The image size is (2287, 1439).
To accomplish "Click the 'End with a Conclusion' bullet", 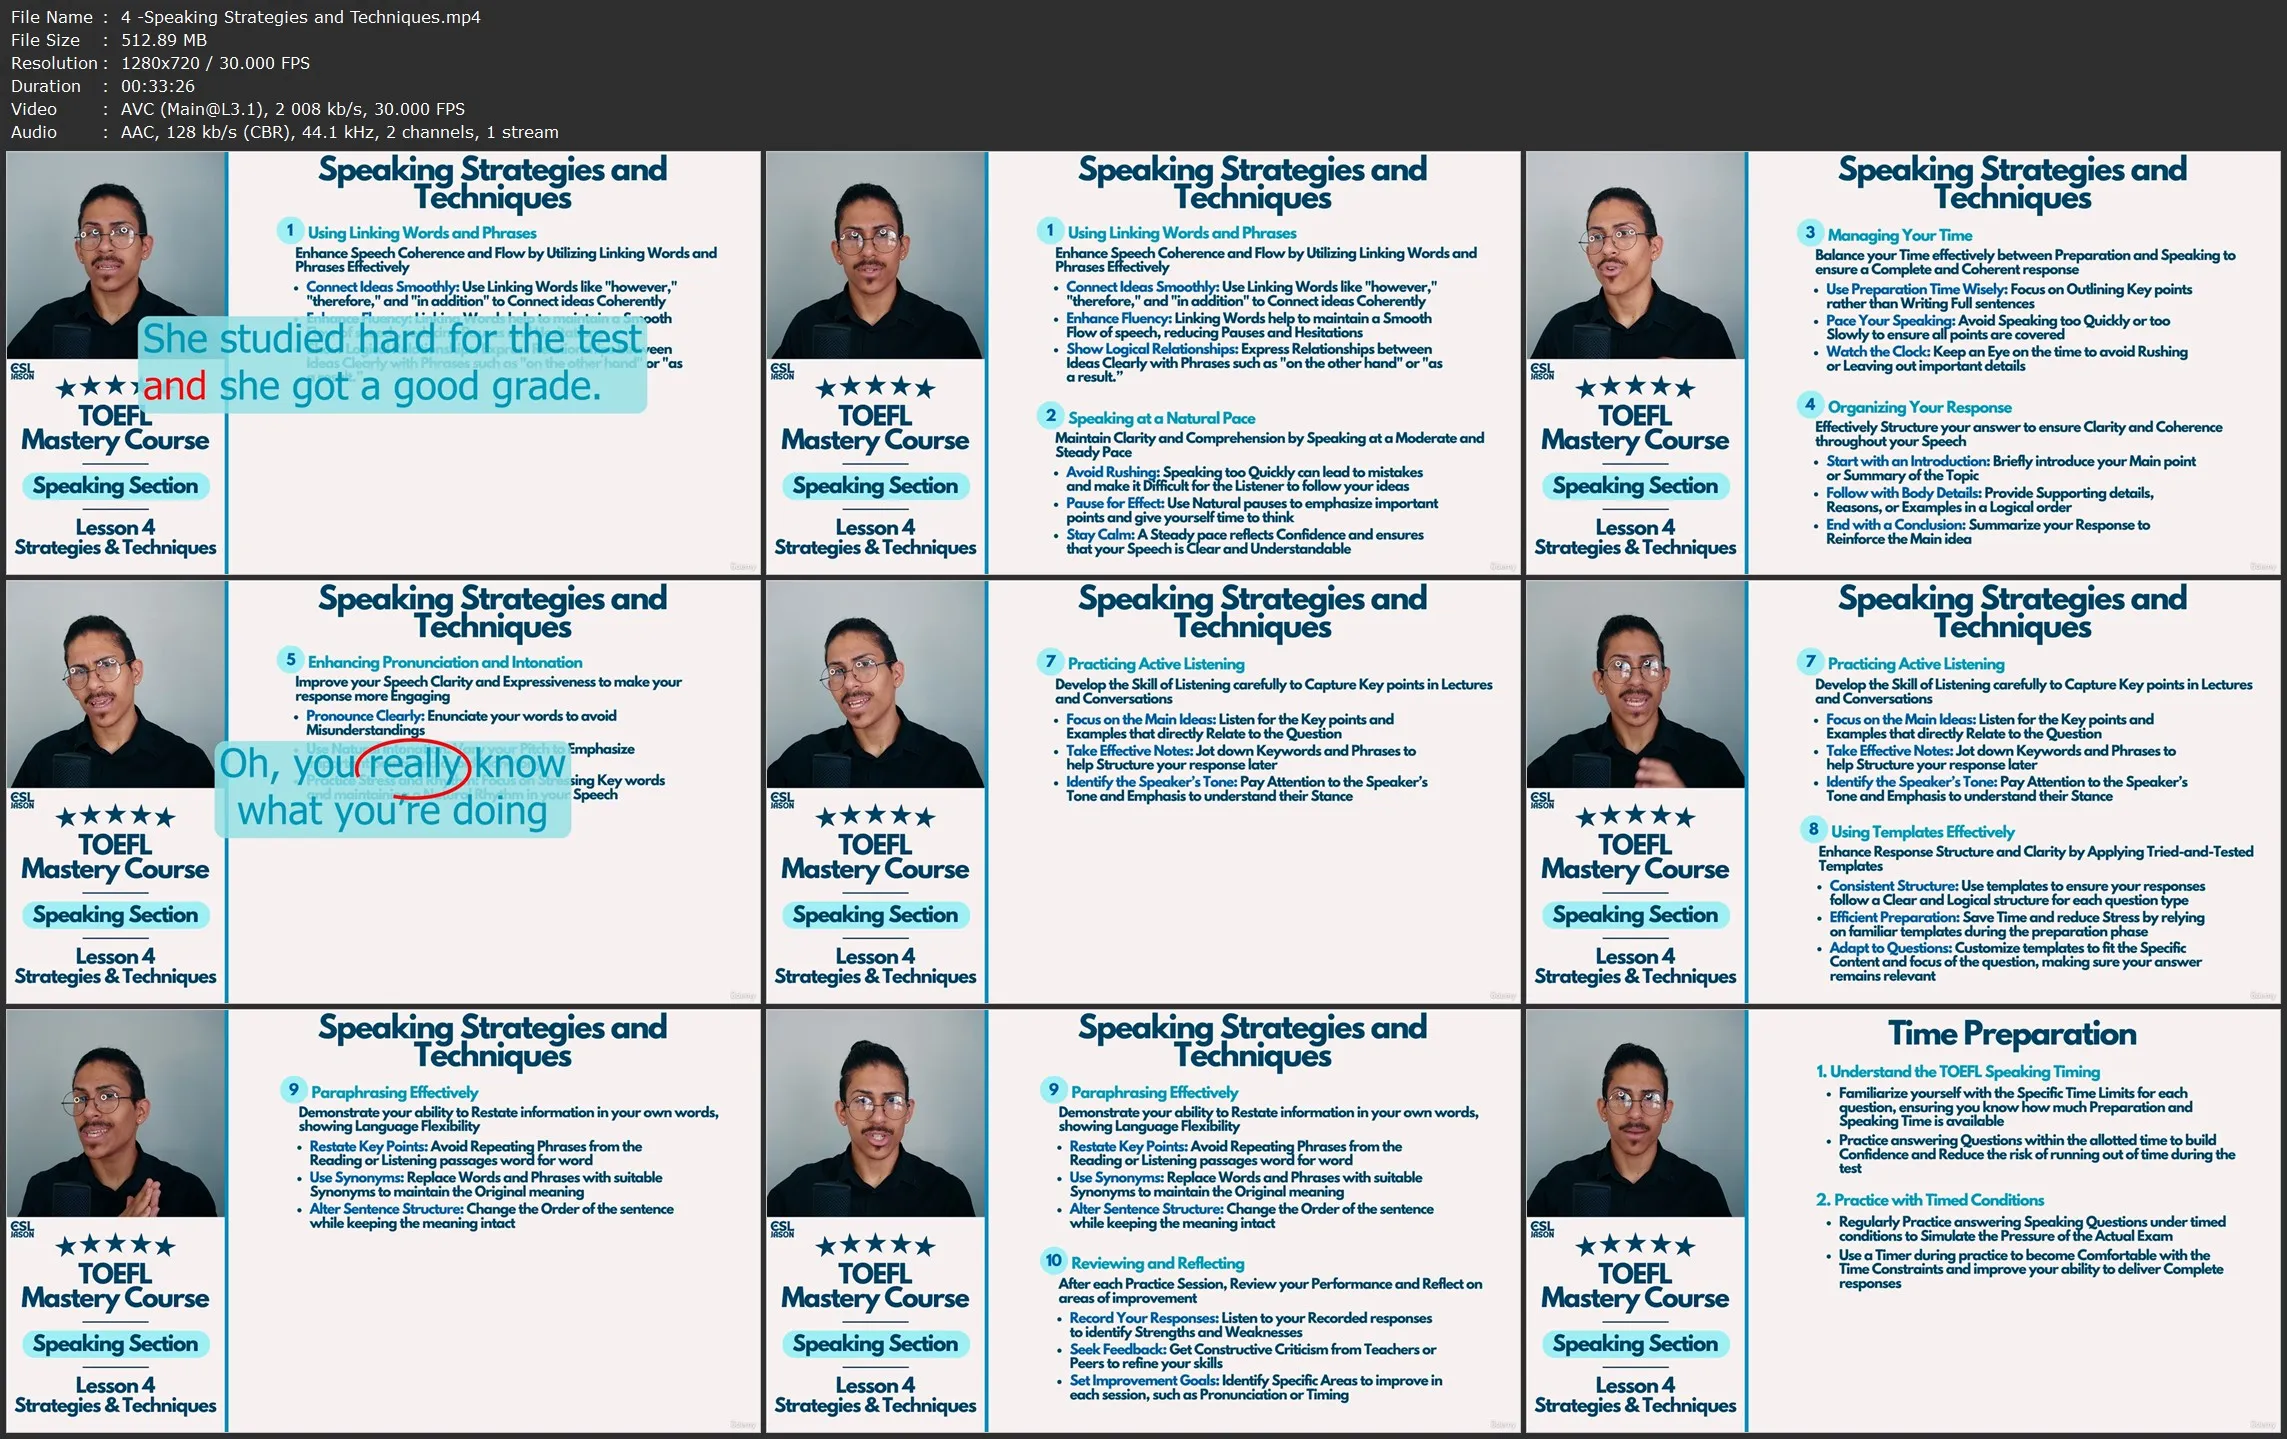I will 1988,531.
